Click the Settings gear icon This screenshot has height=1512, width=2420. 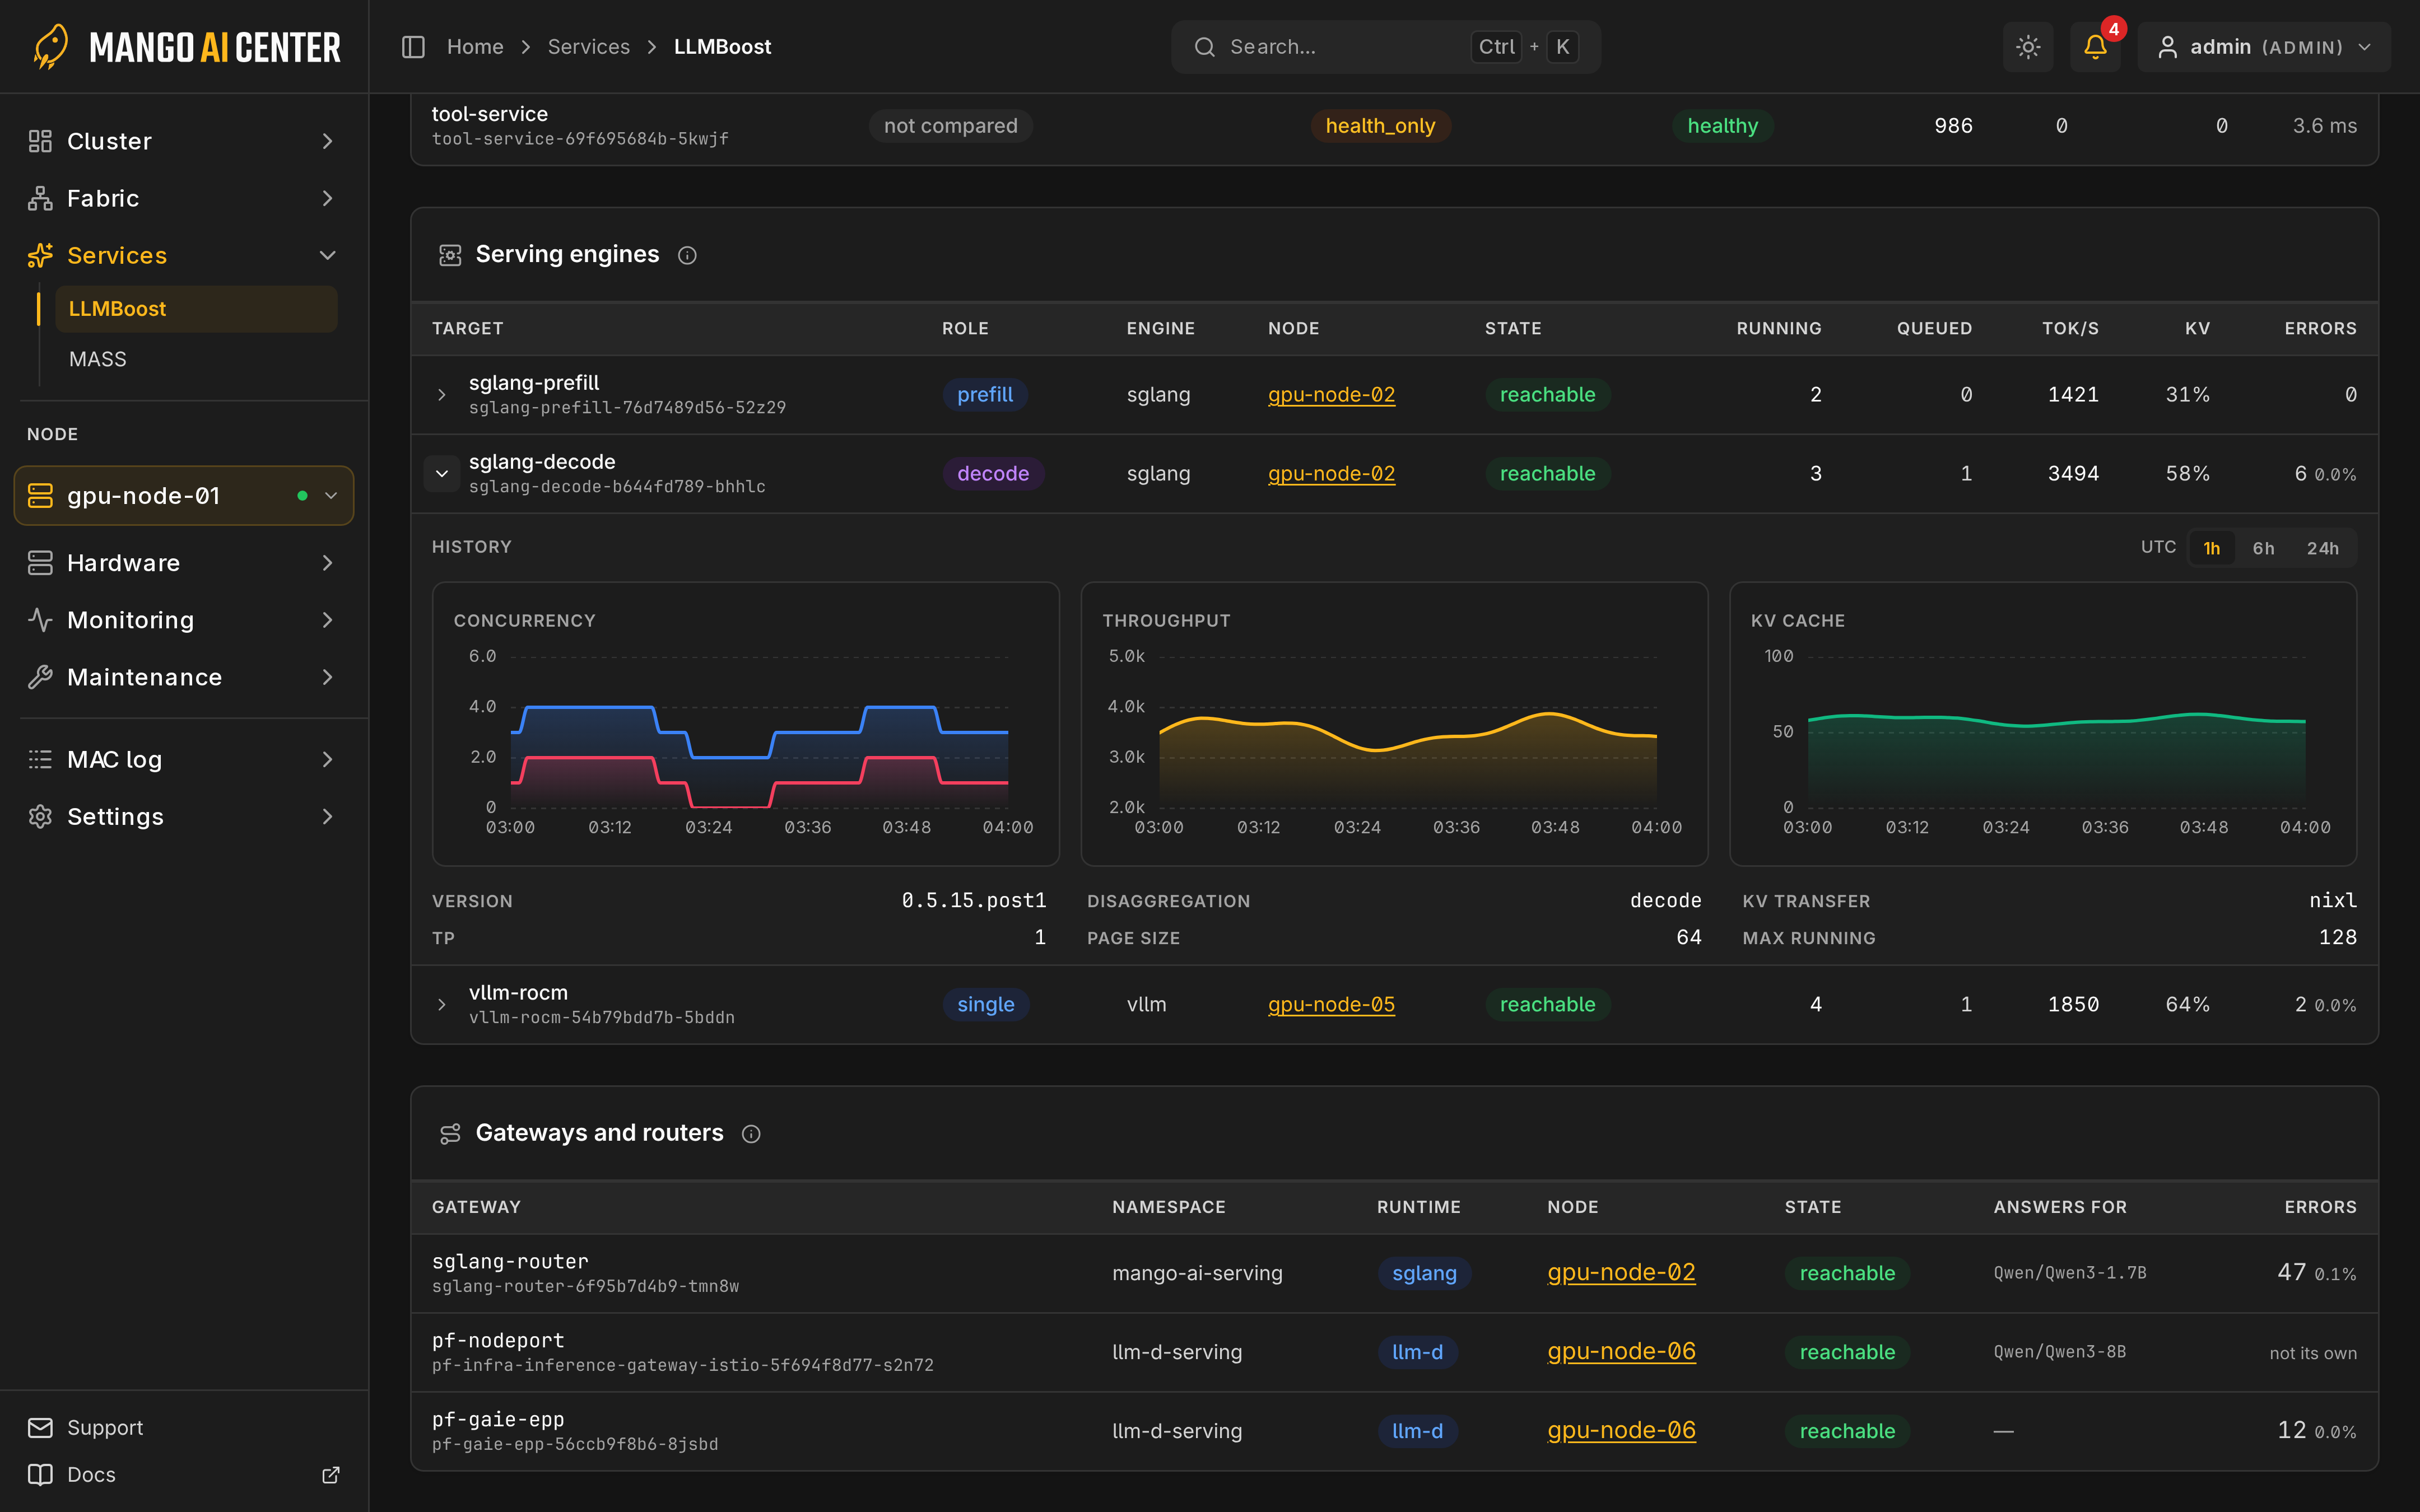click(40, 816)
